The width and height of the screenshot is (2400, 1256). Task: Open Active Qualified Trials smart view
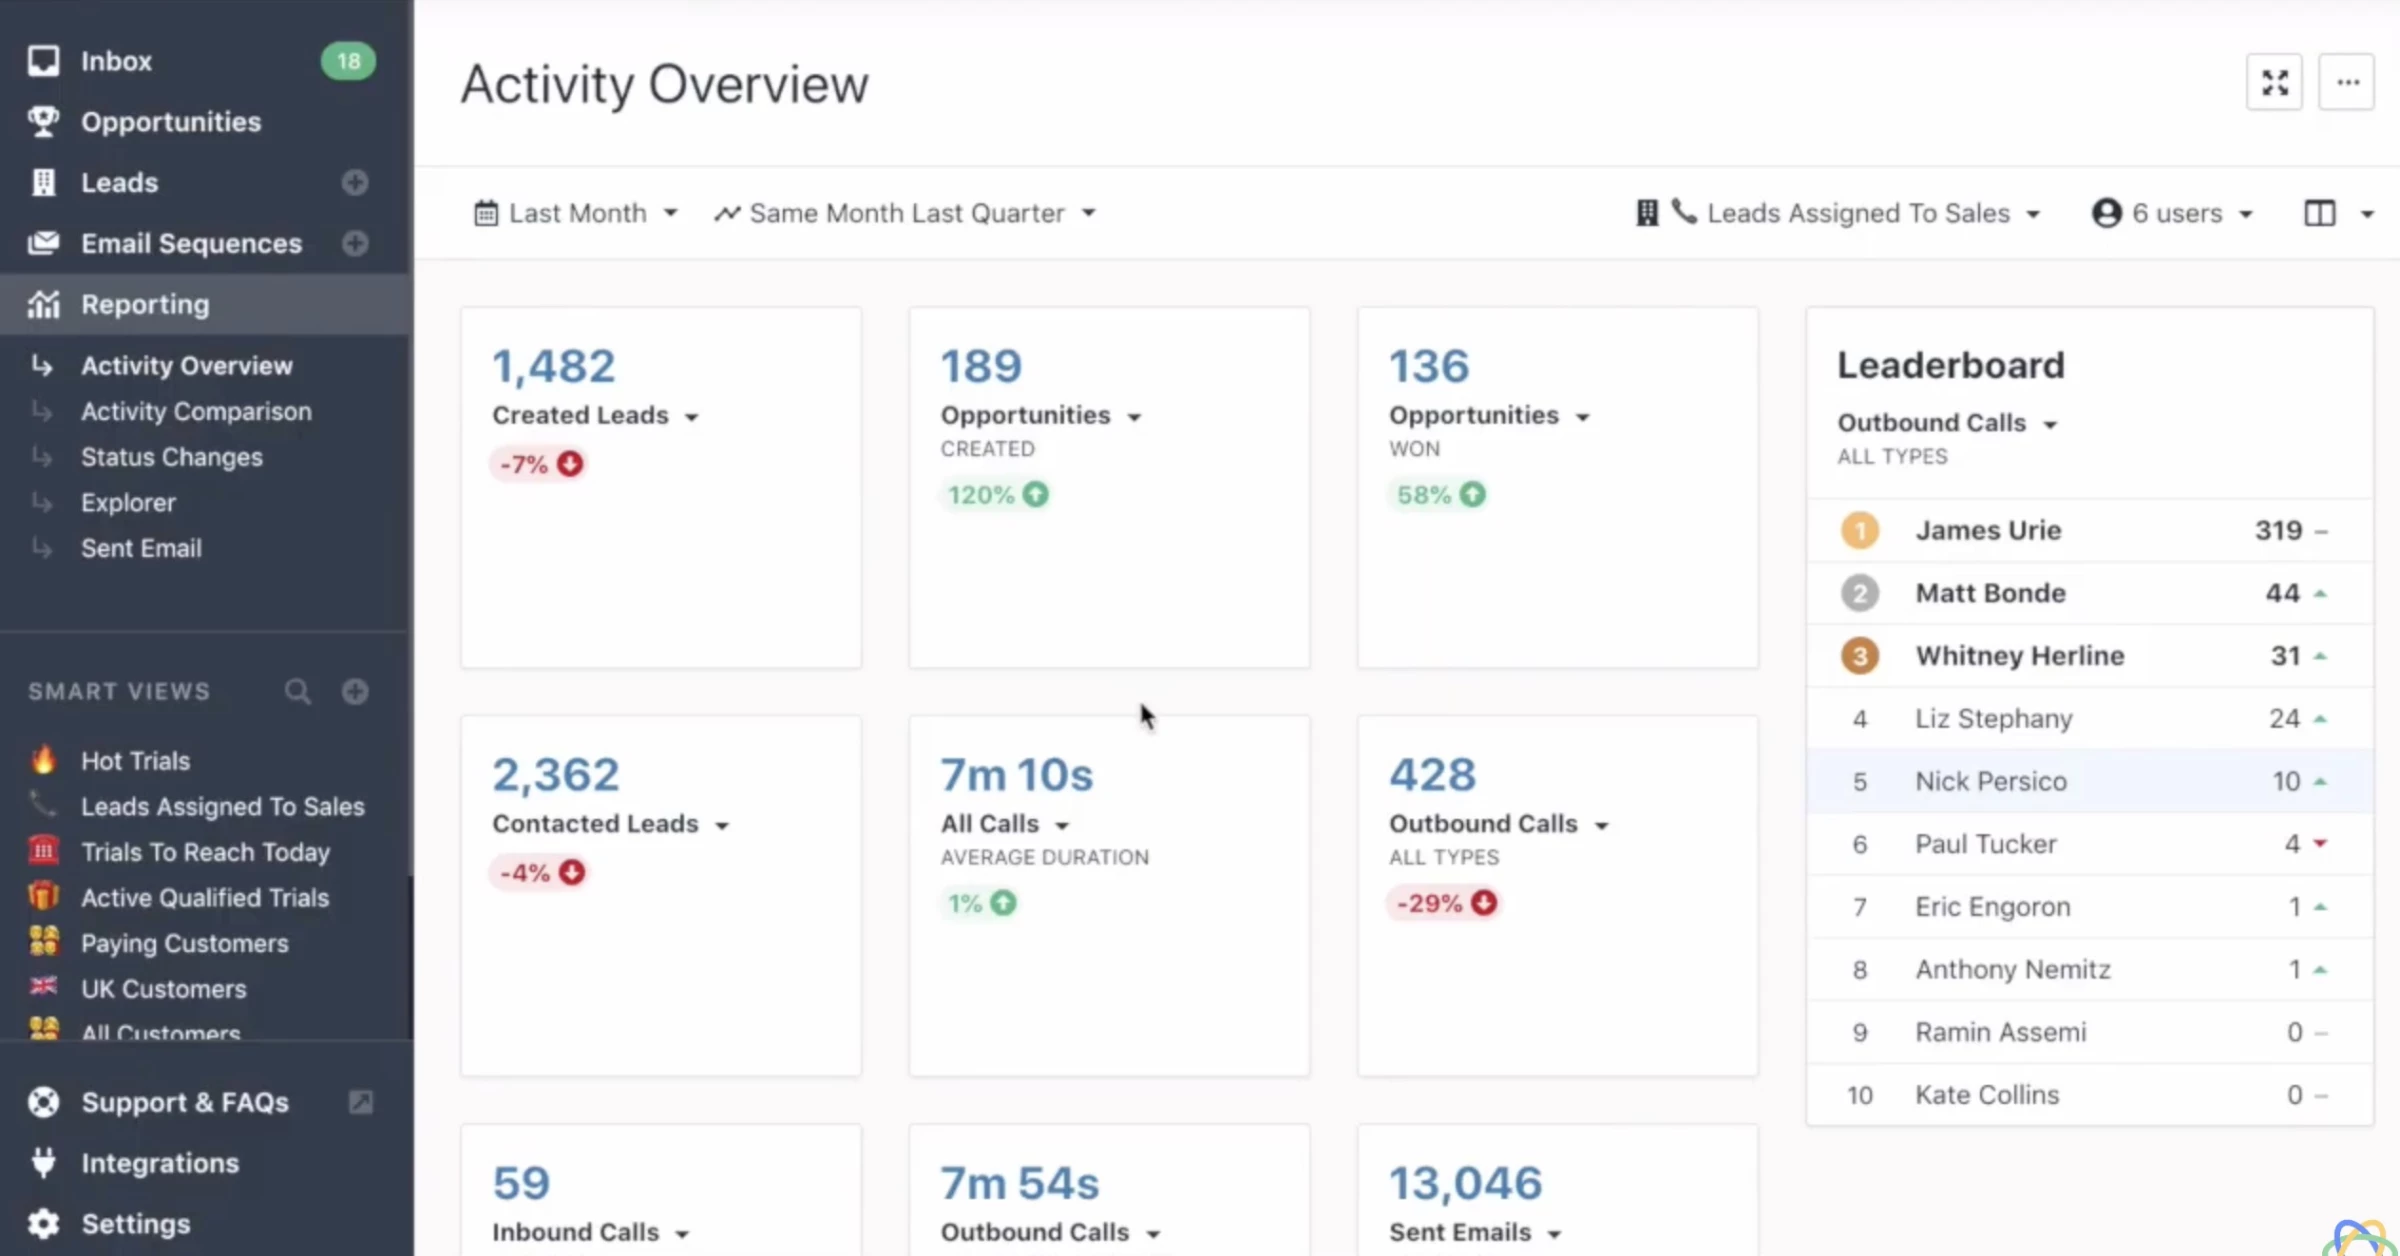coord(205,898)
